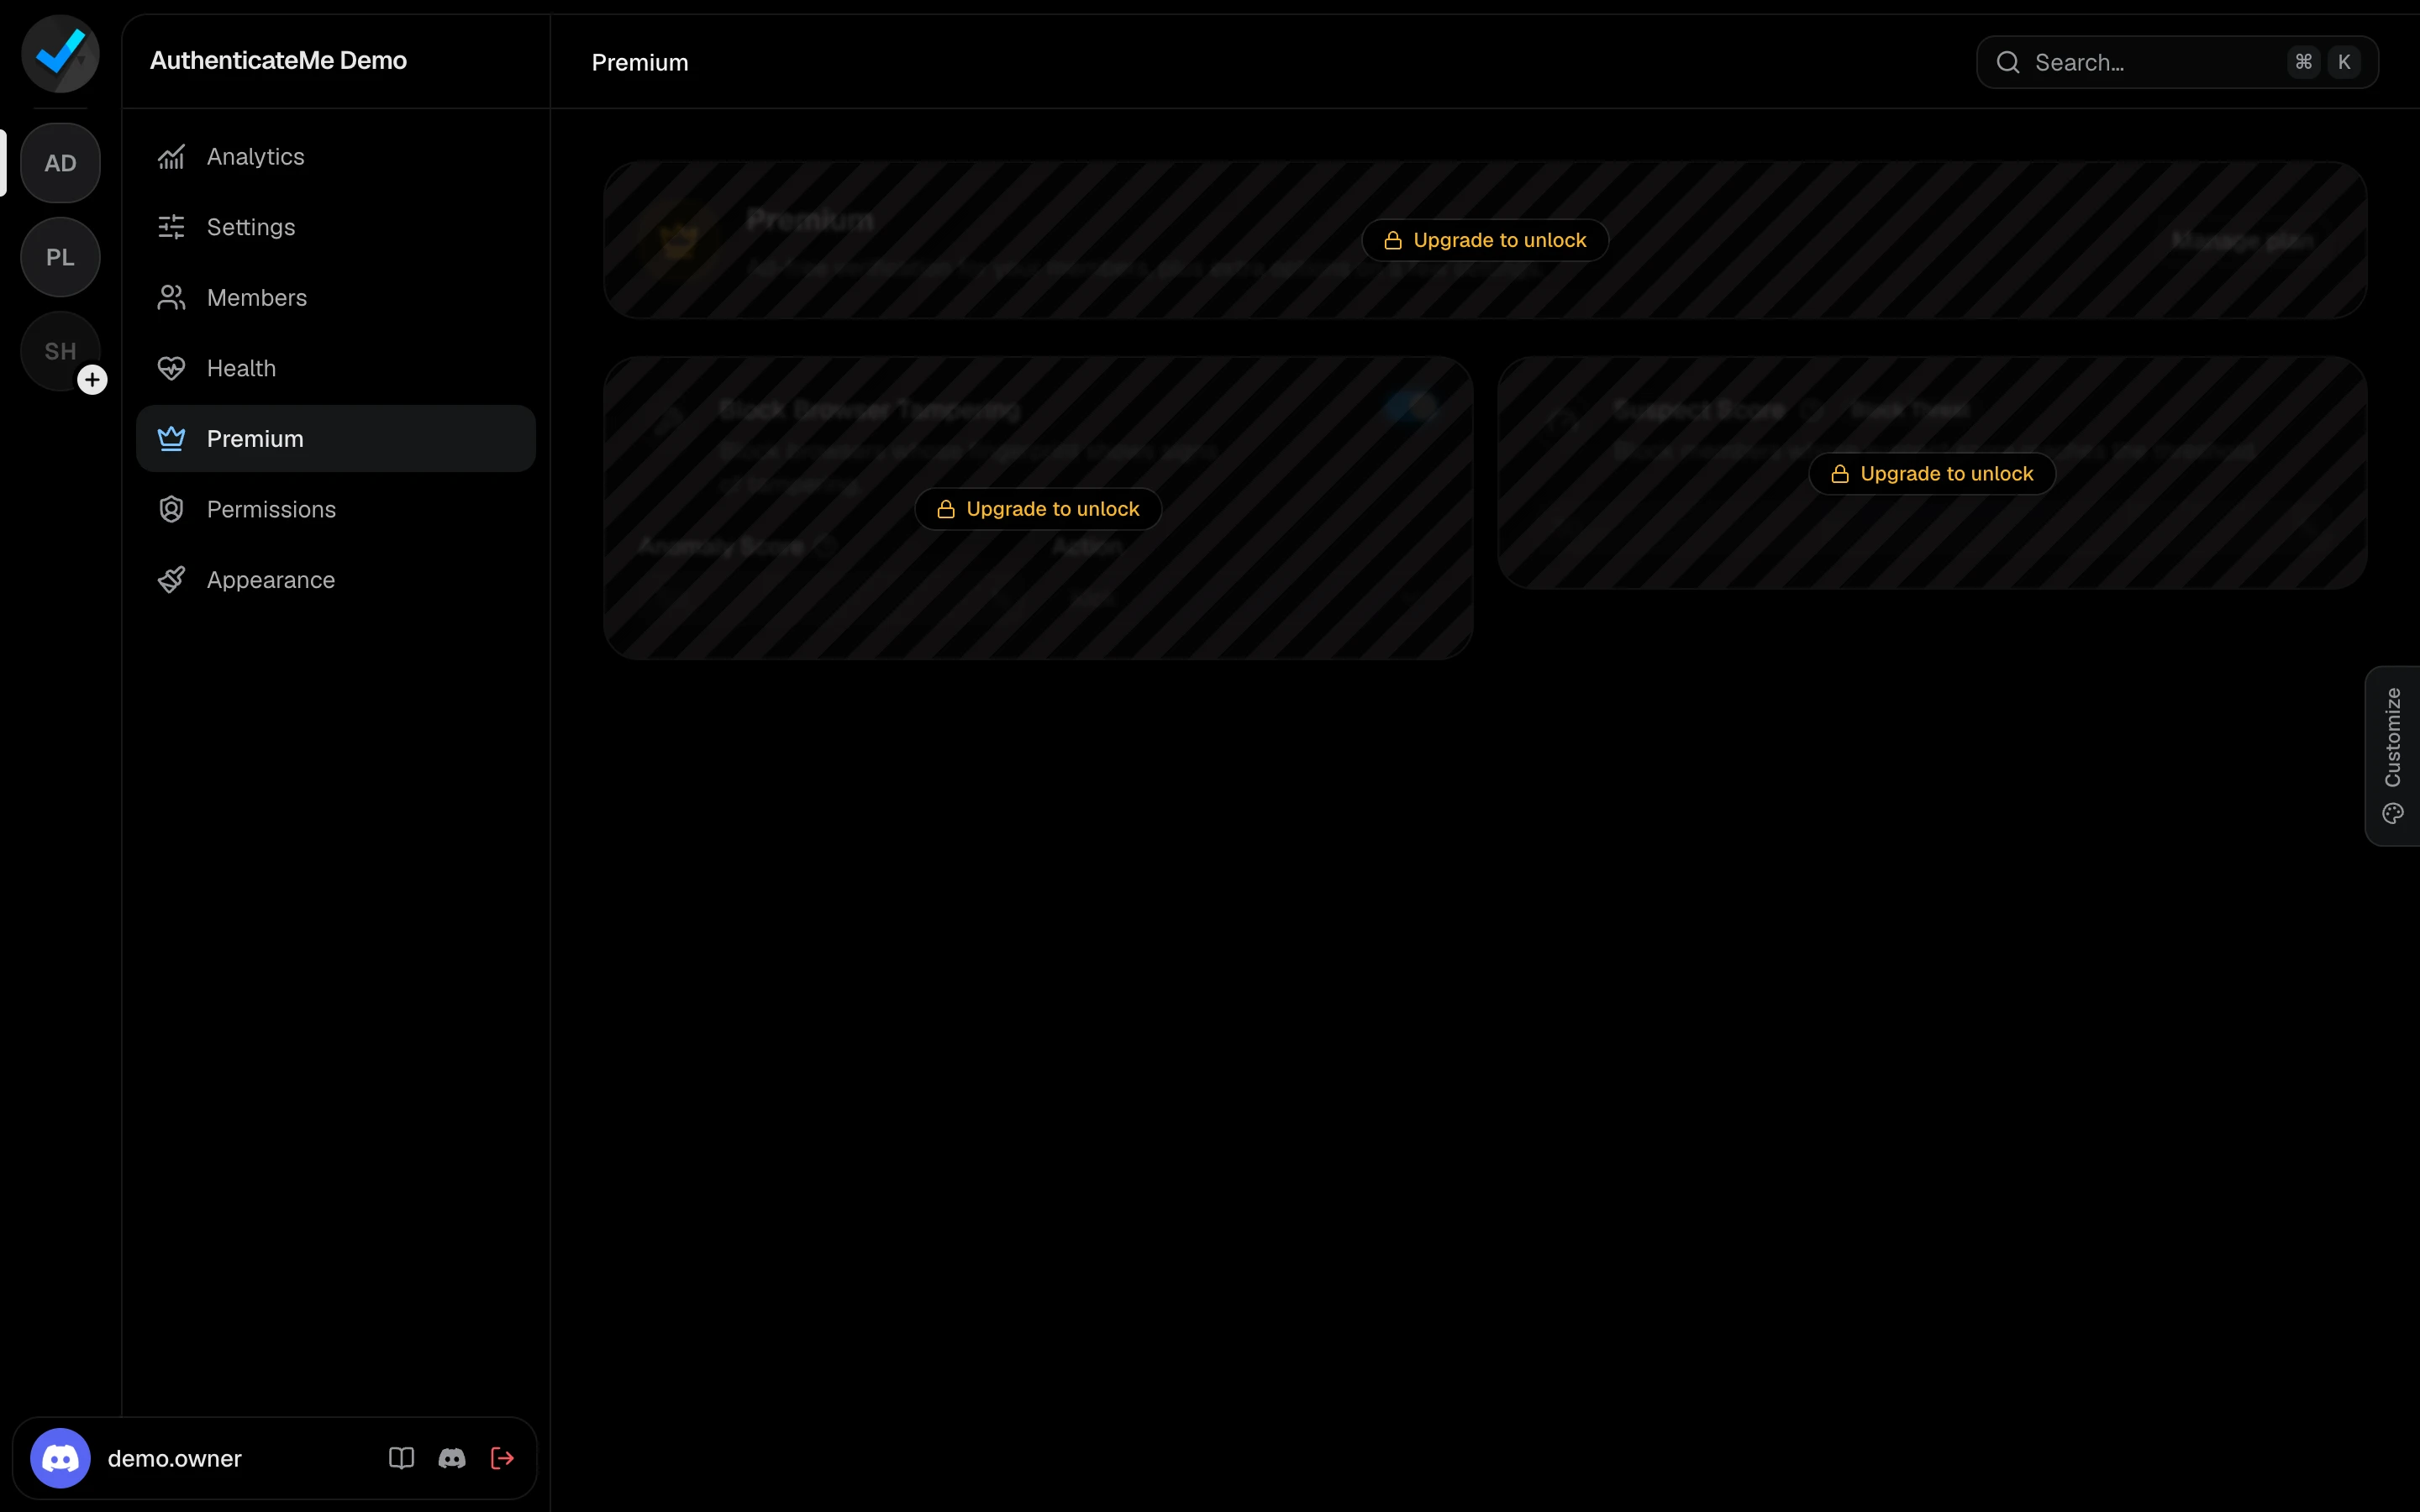The image size is (2420, 1512).
Task: Click the red logout icon
Action: point(502,1458)
